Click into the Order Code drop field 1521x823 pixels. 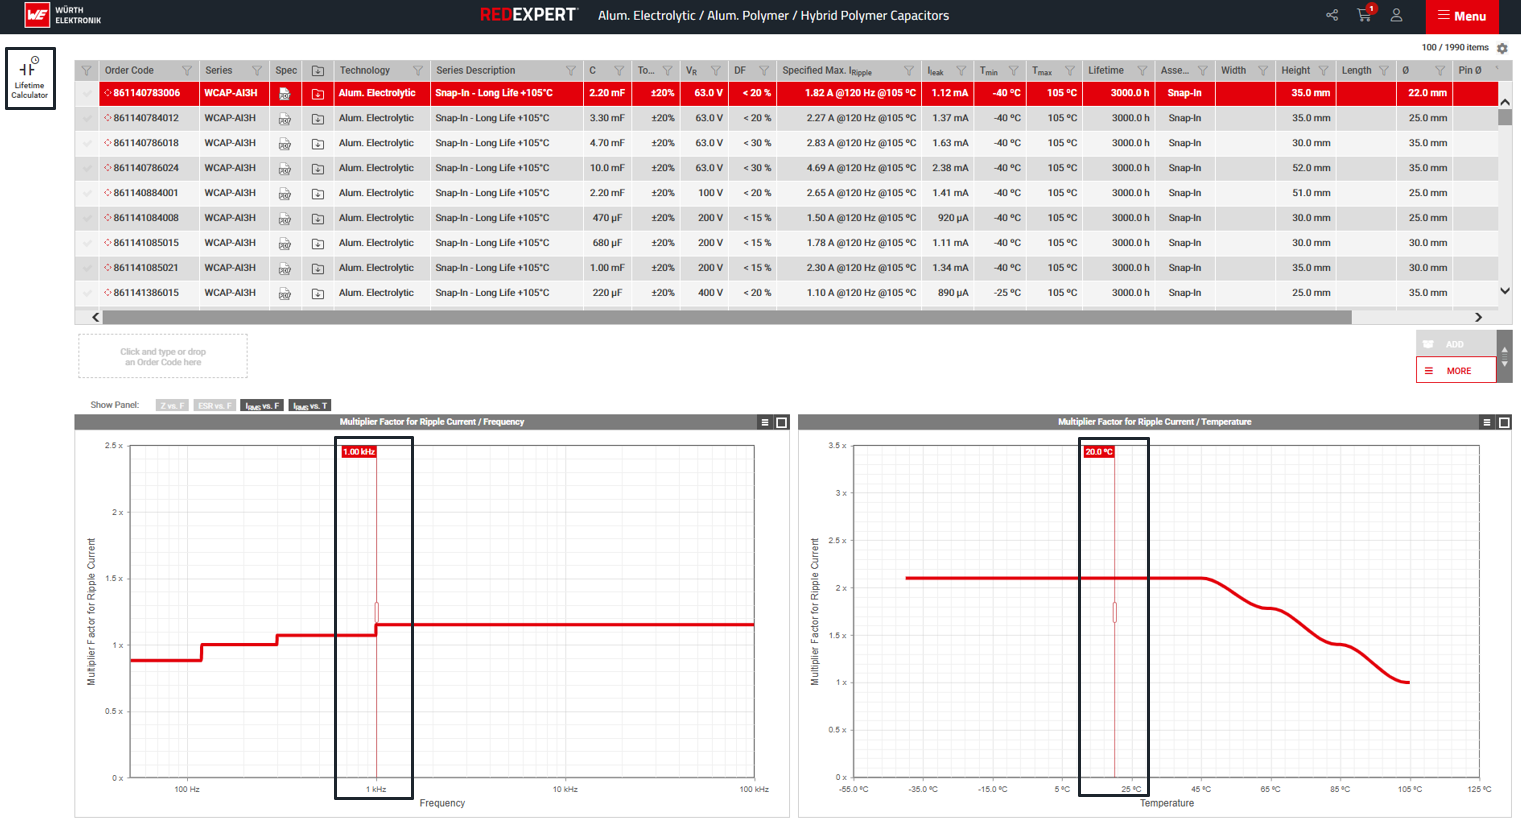pyautogui.click(x=163, y=357)
